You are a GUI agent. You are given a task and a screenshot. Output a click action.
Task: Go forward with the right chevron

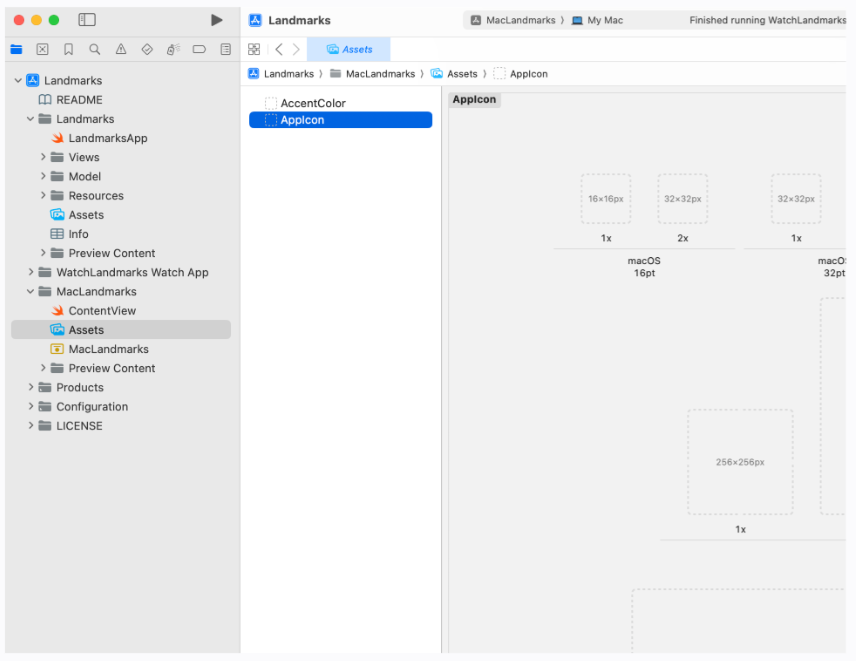[296, 50]
